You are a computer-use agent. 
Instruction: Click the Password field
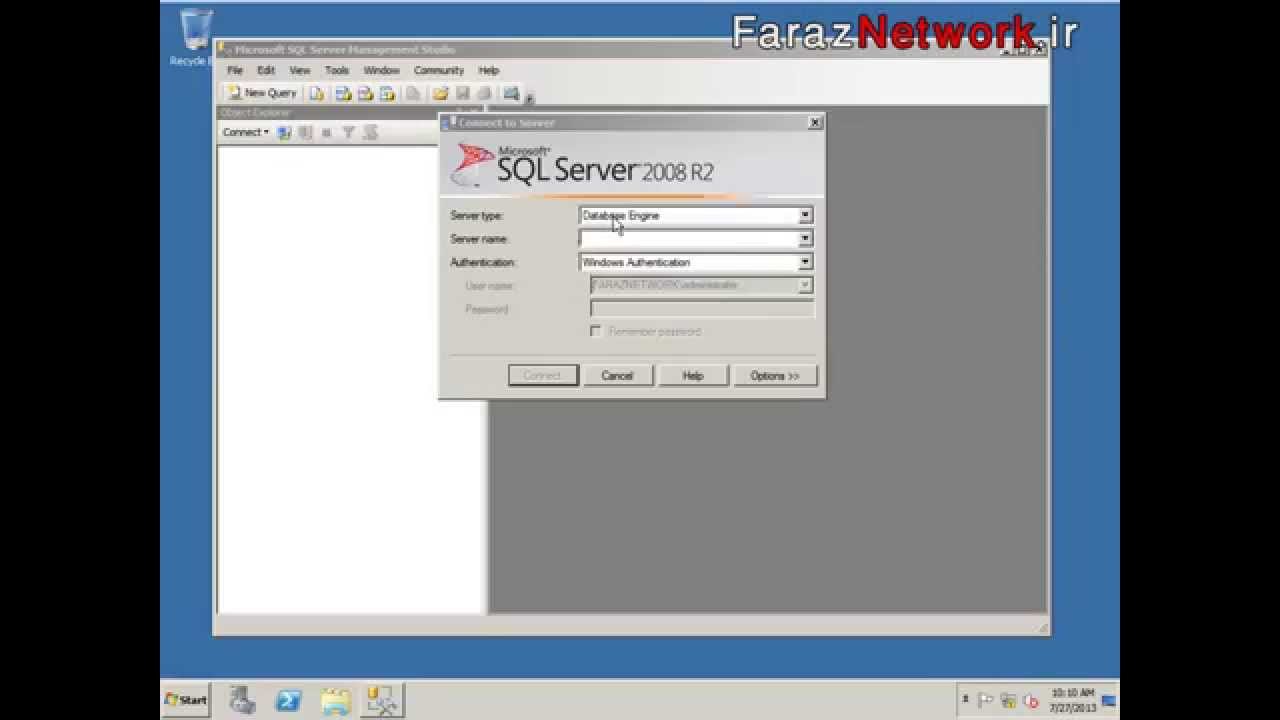(702, 309)
